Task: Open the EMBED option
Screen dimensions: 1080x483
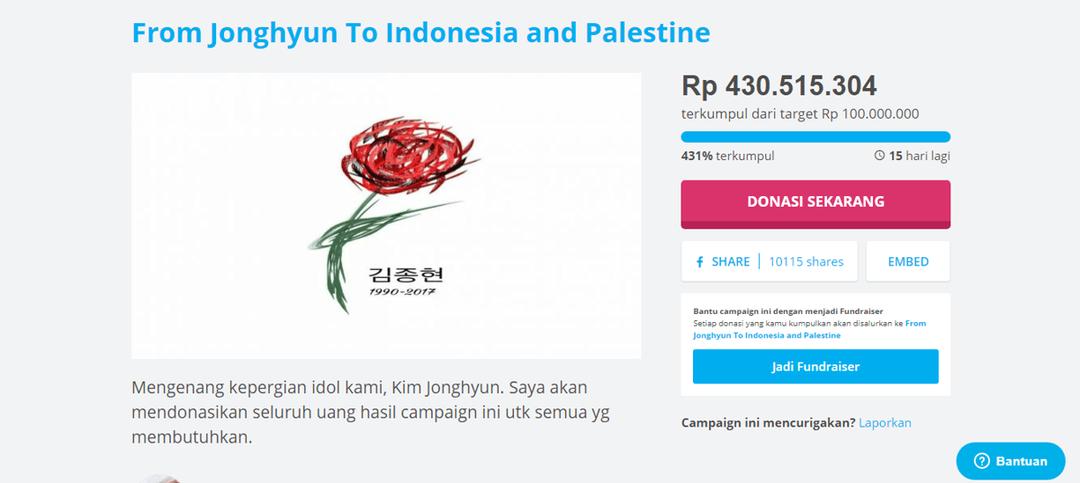Action: tap(908, 261)
